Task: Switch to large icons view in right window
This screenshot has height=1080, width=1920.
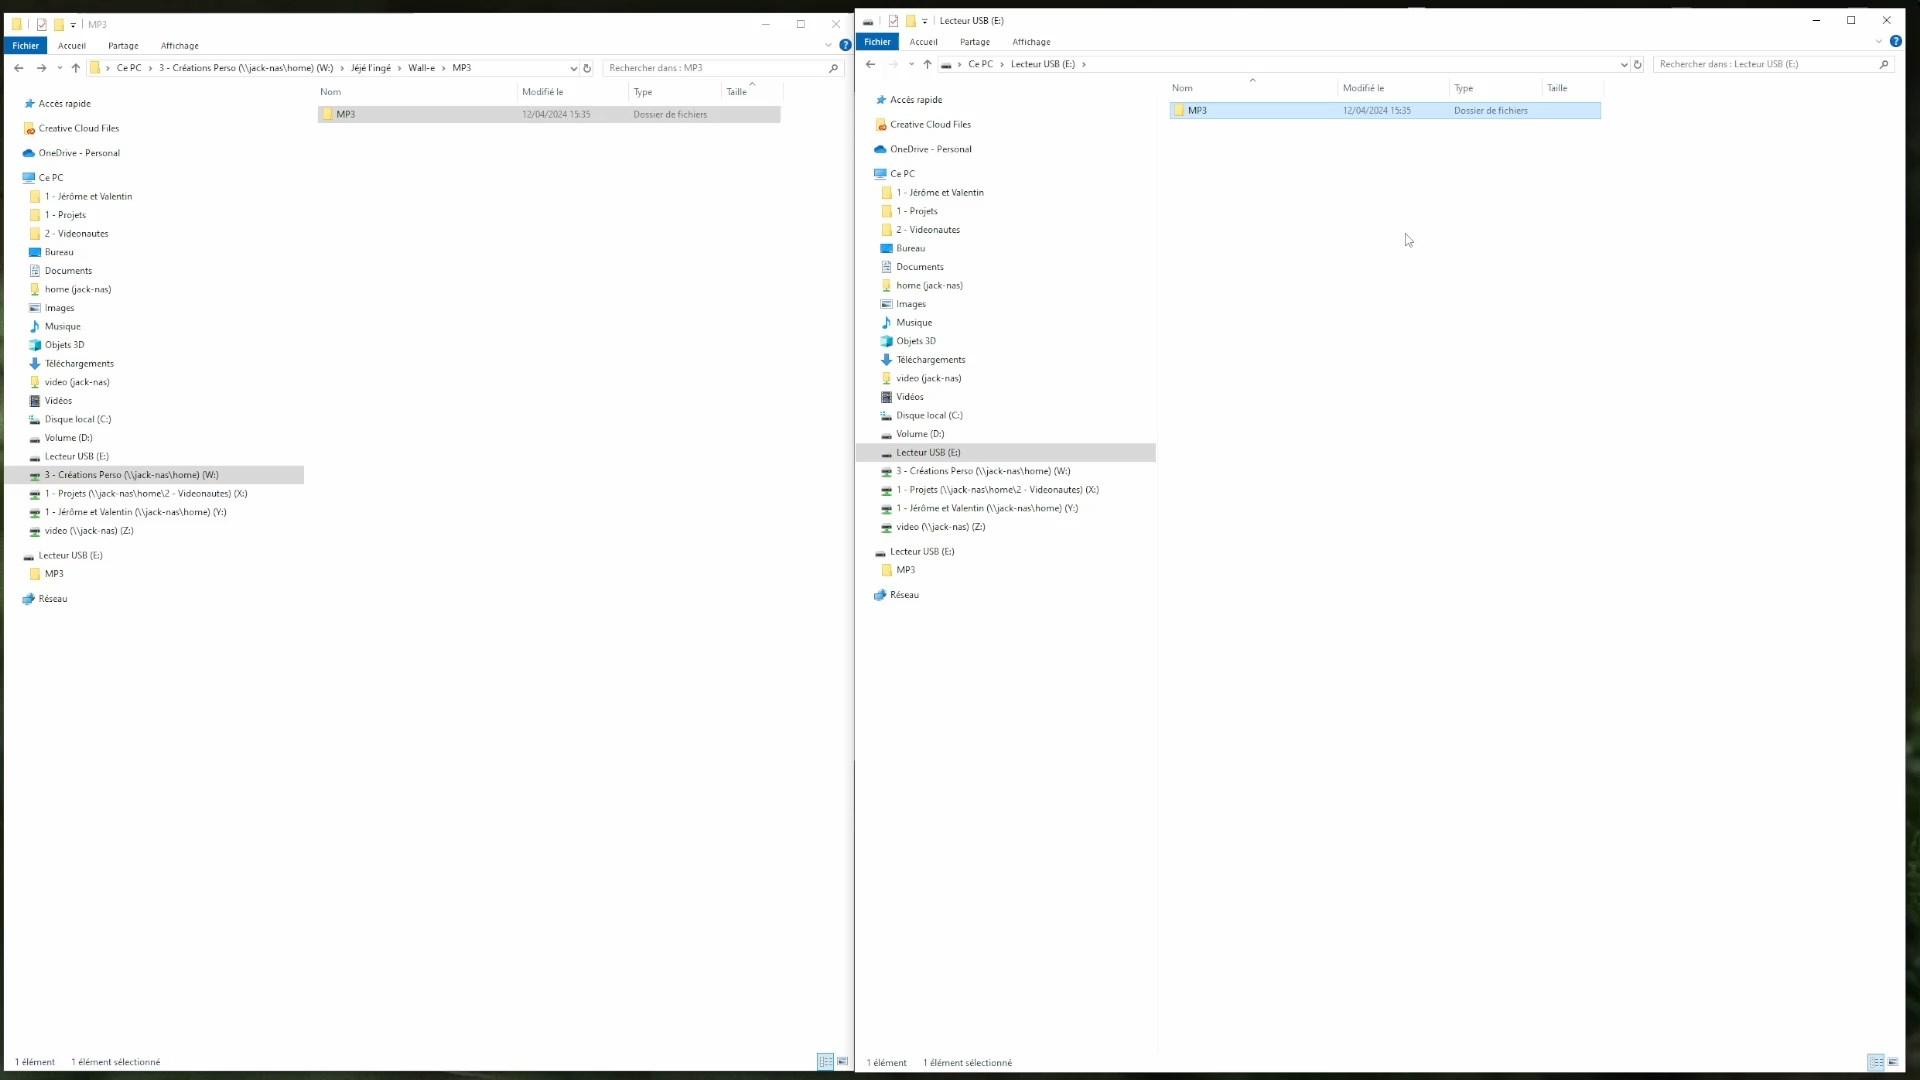Action: (x=1893, y=1062)
